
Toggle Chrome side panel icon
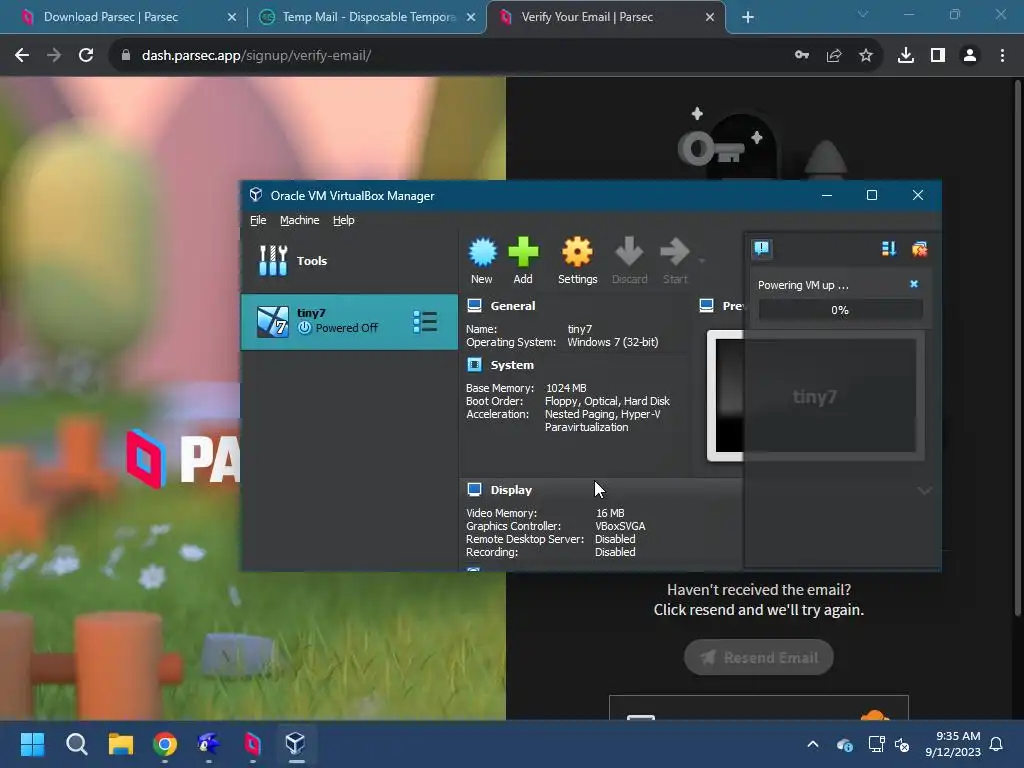(x=938, y=56)
